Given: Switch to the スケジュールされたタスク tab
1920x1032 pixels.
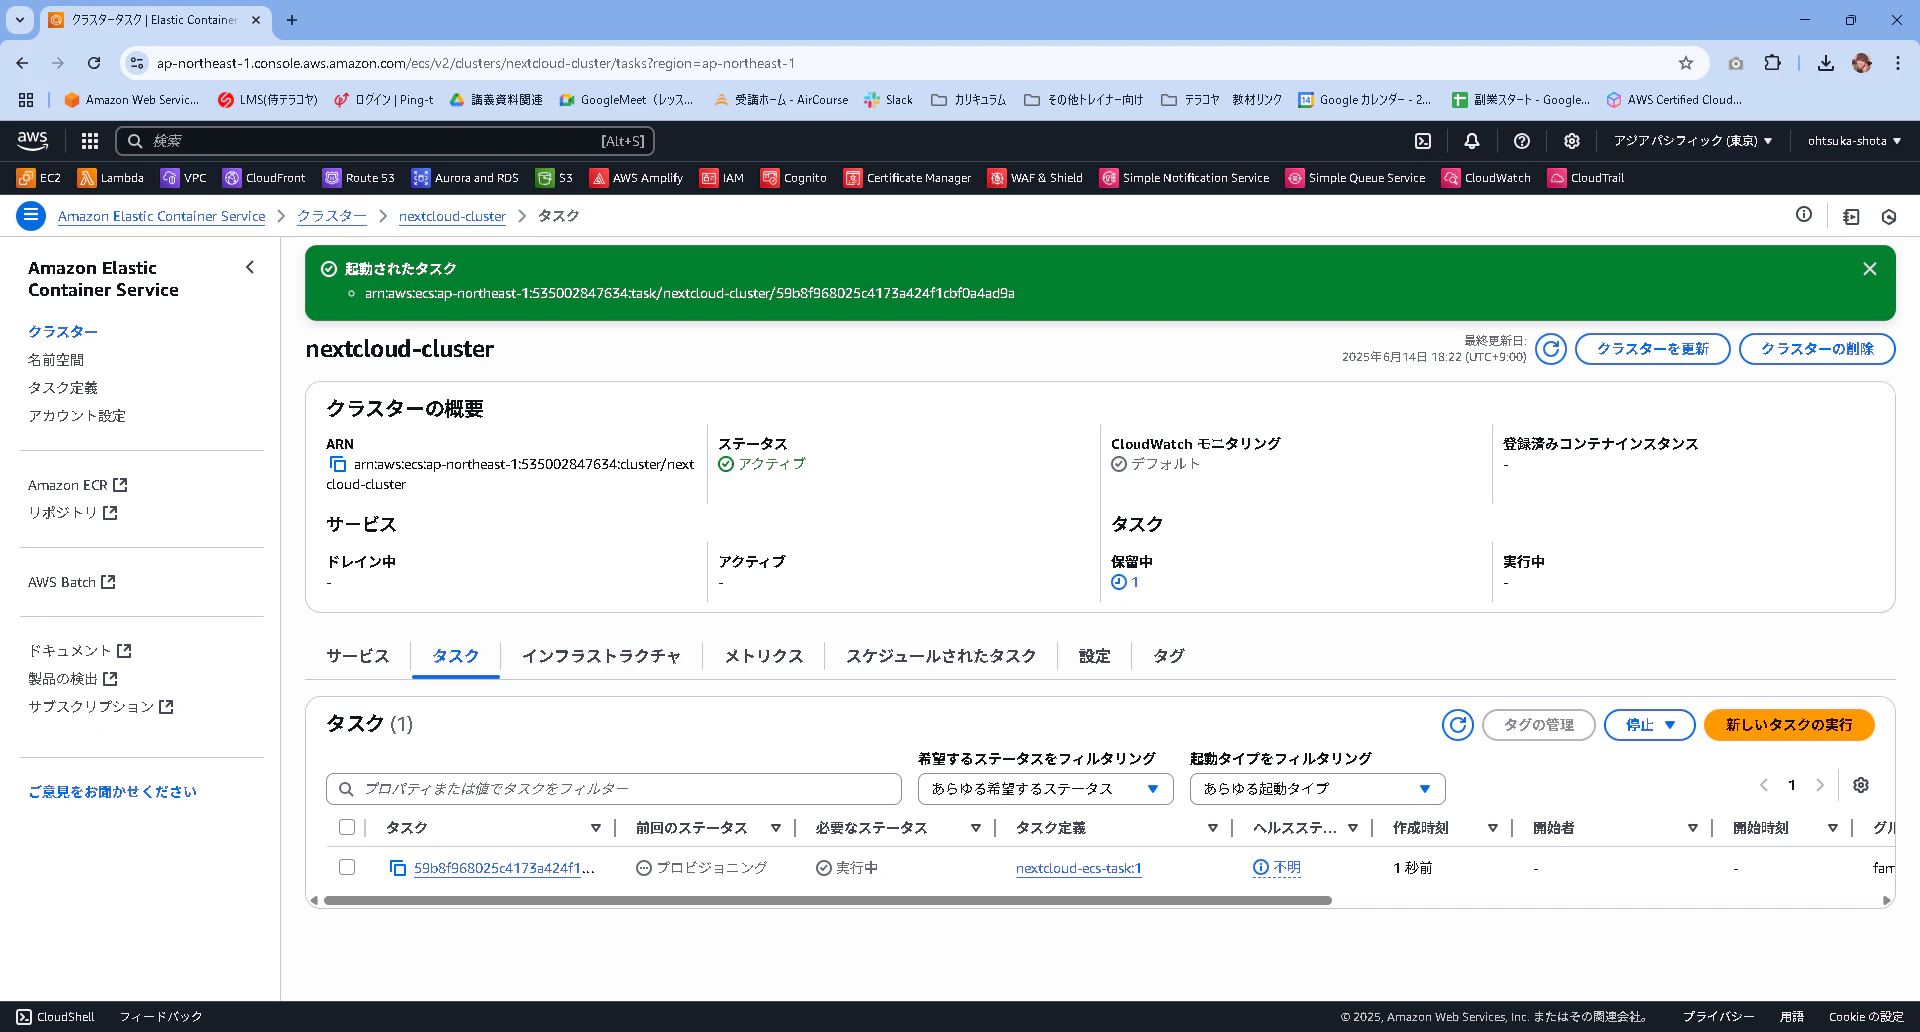Looking at the screenshot, I should (941, 656).
